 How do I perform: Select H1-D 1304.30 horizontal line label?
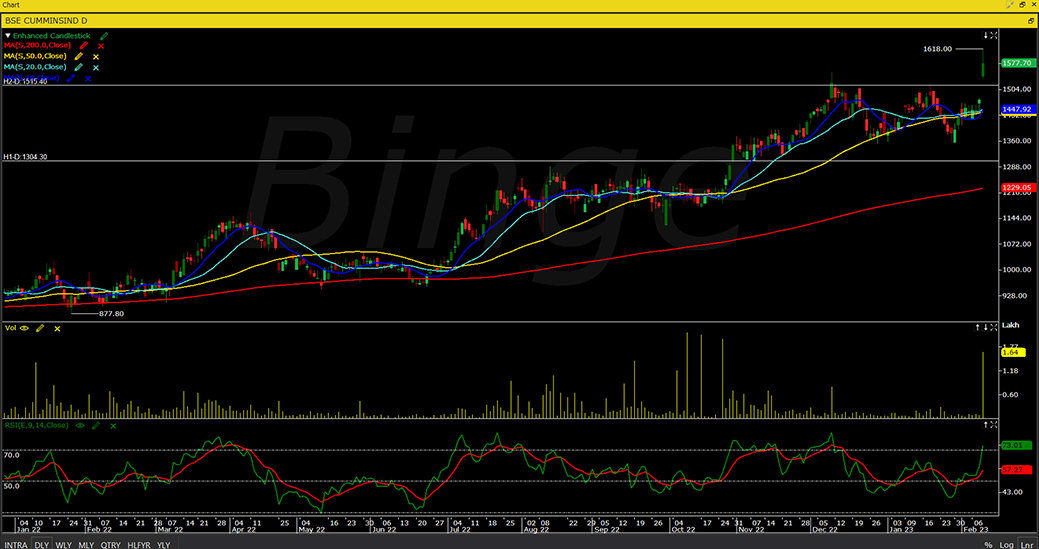pos(26,156)
